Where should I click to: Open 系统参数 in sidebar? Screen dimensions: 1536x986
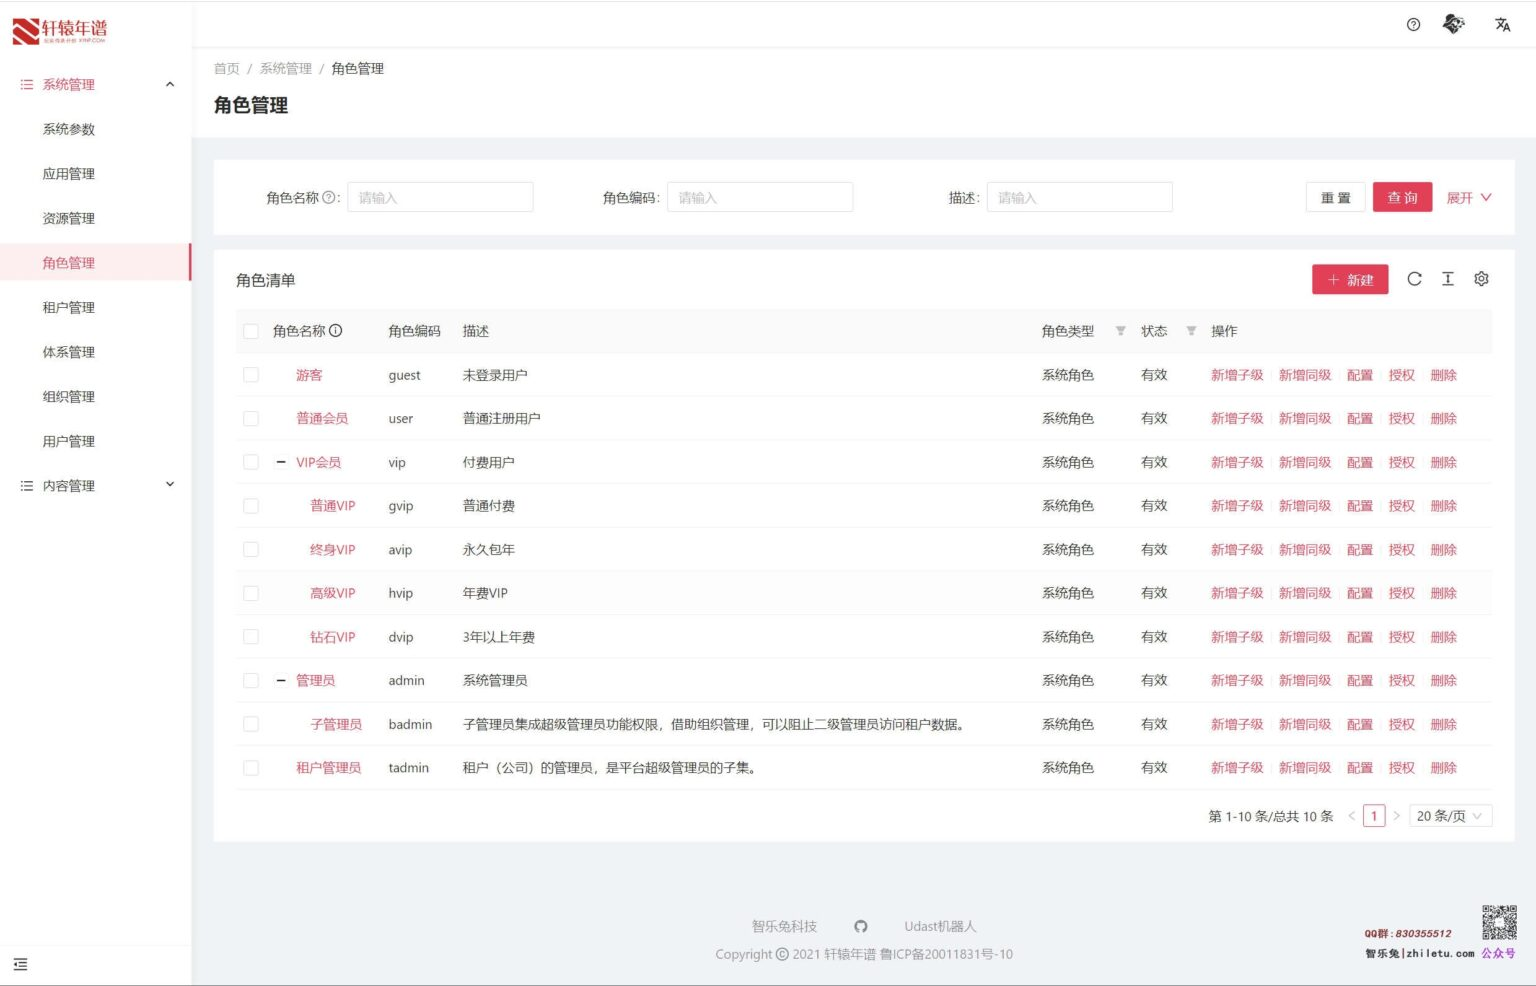coord(69,129)
